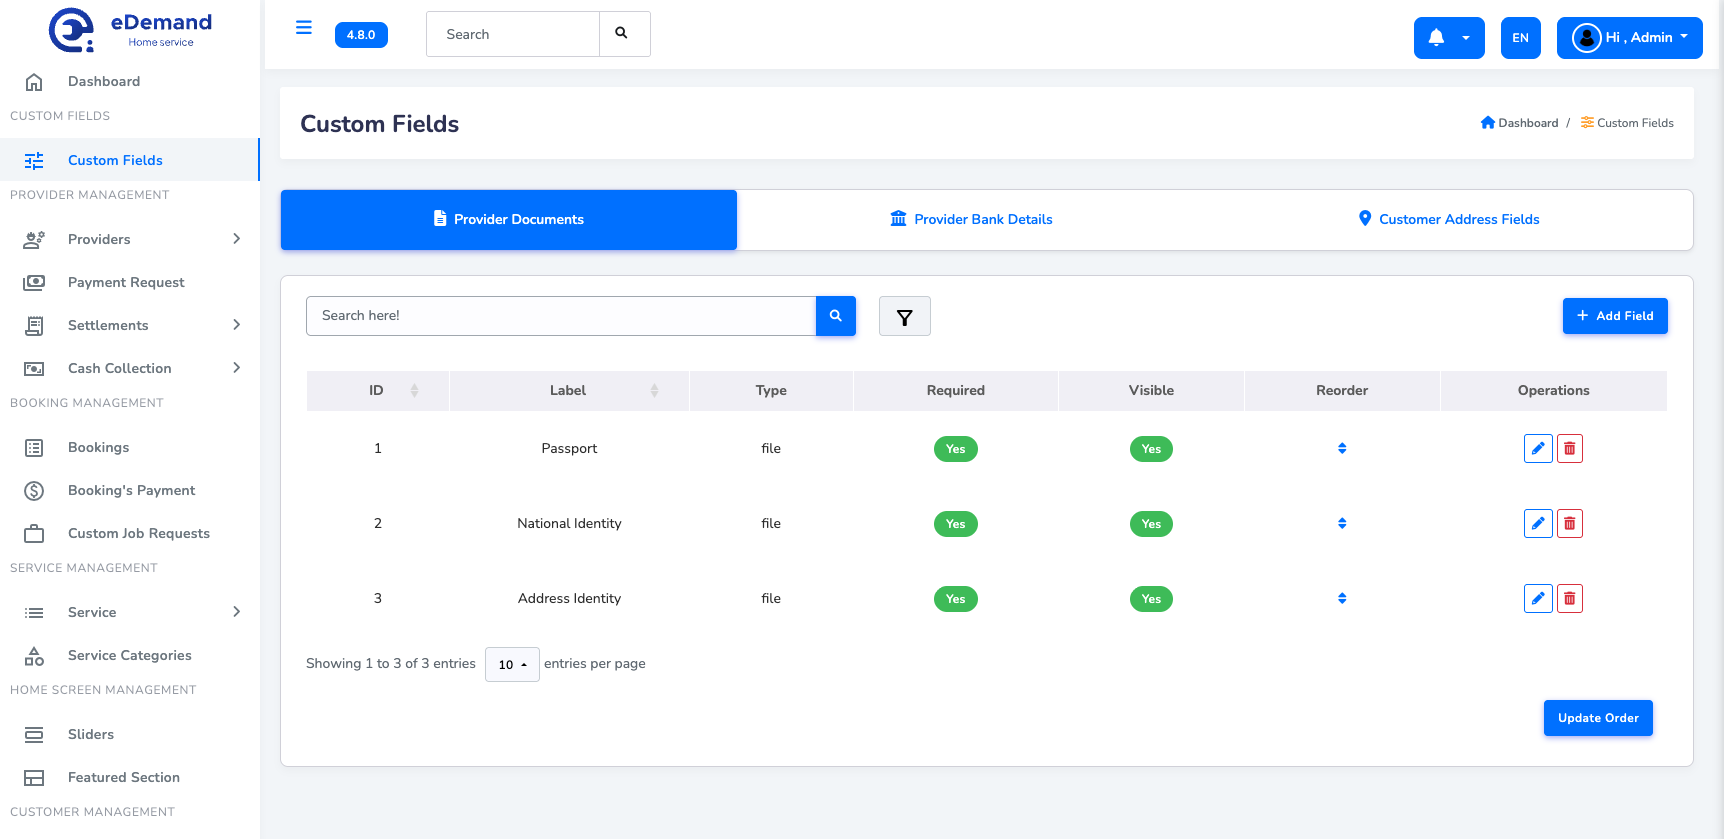
Task: Delete the Passport field
Action: click(1570, 449)
